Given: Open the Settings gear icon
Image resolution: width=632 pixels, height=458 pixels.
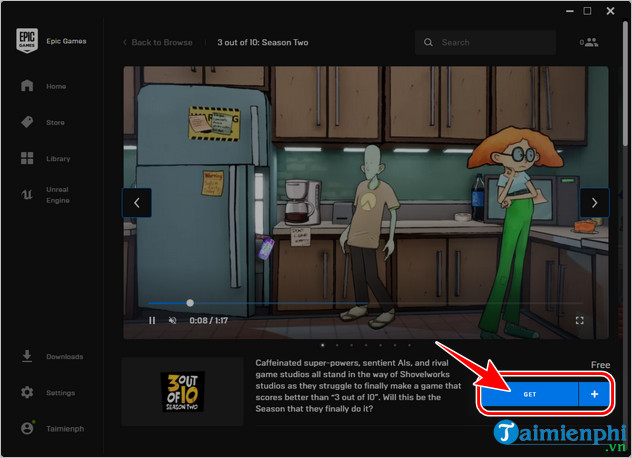Looking at the screenshot, I should [x=27, y=392].
